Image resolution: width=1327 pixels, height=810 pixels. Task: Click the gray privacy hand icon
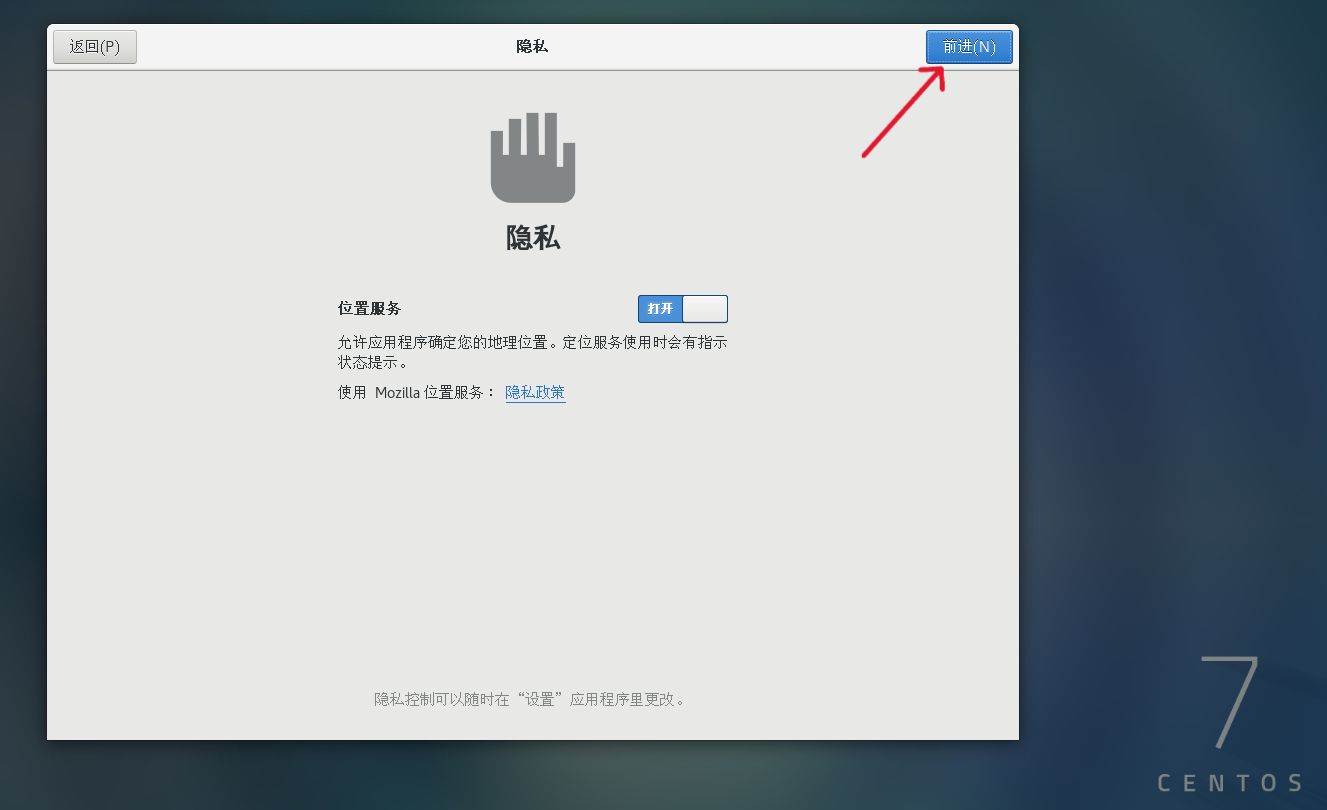533,158
